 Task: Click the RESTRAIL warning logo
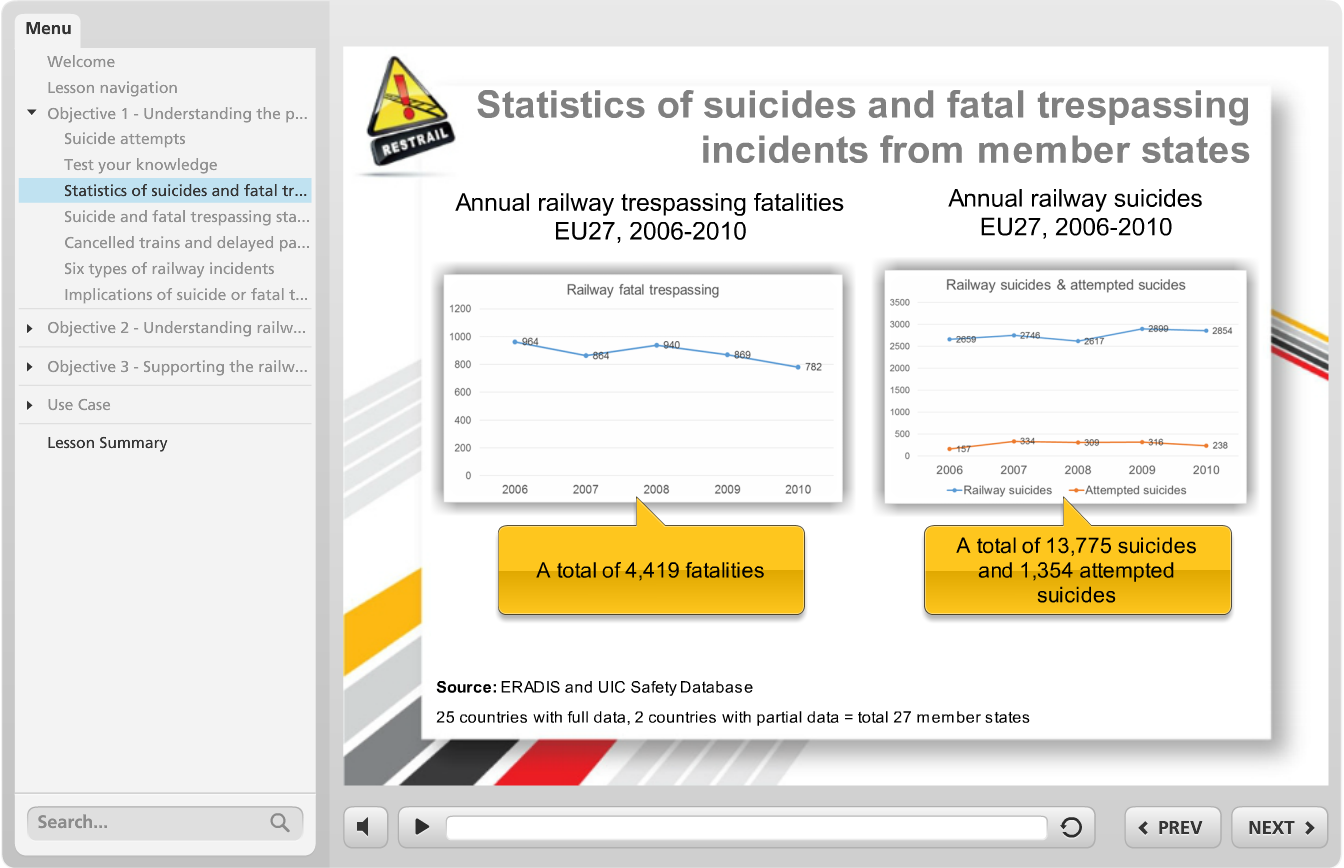[x=409, y=112]
